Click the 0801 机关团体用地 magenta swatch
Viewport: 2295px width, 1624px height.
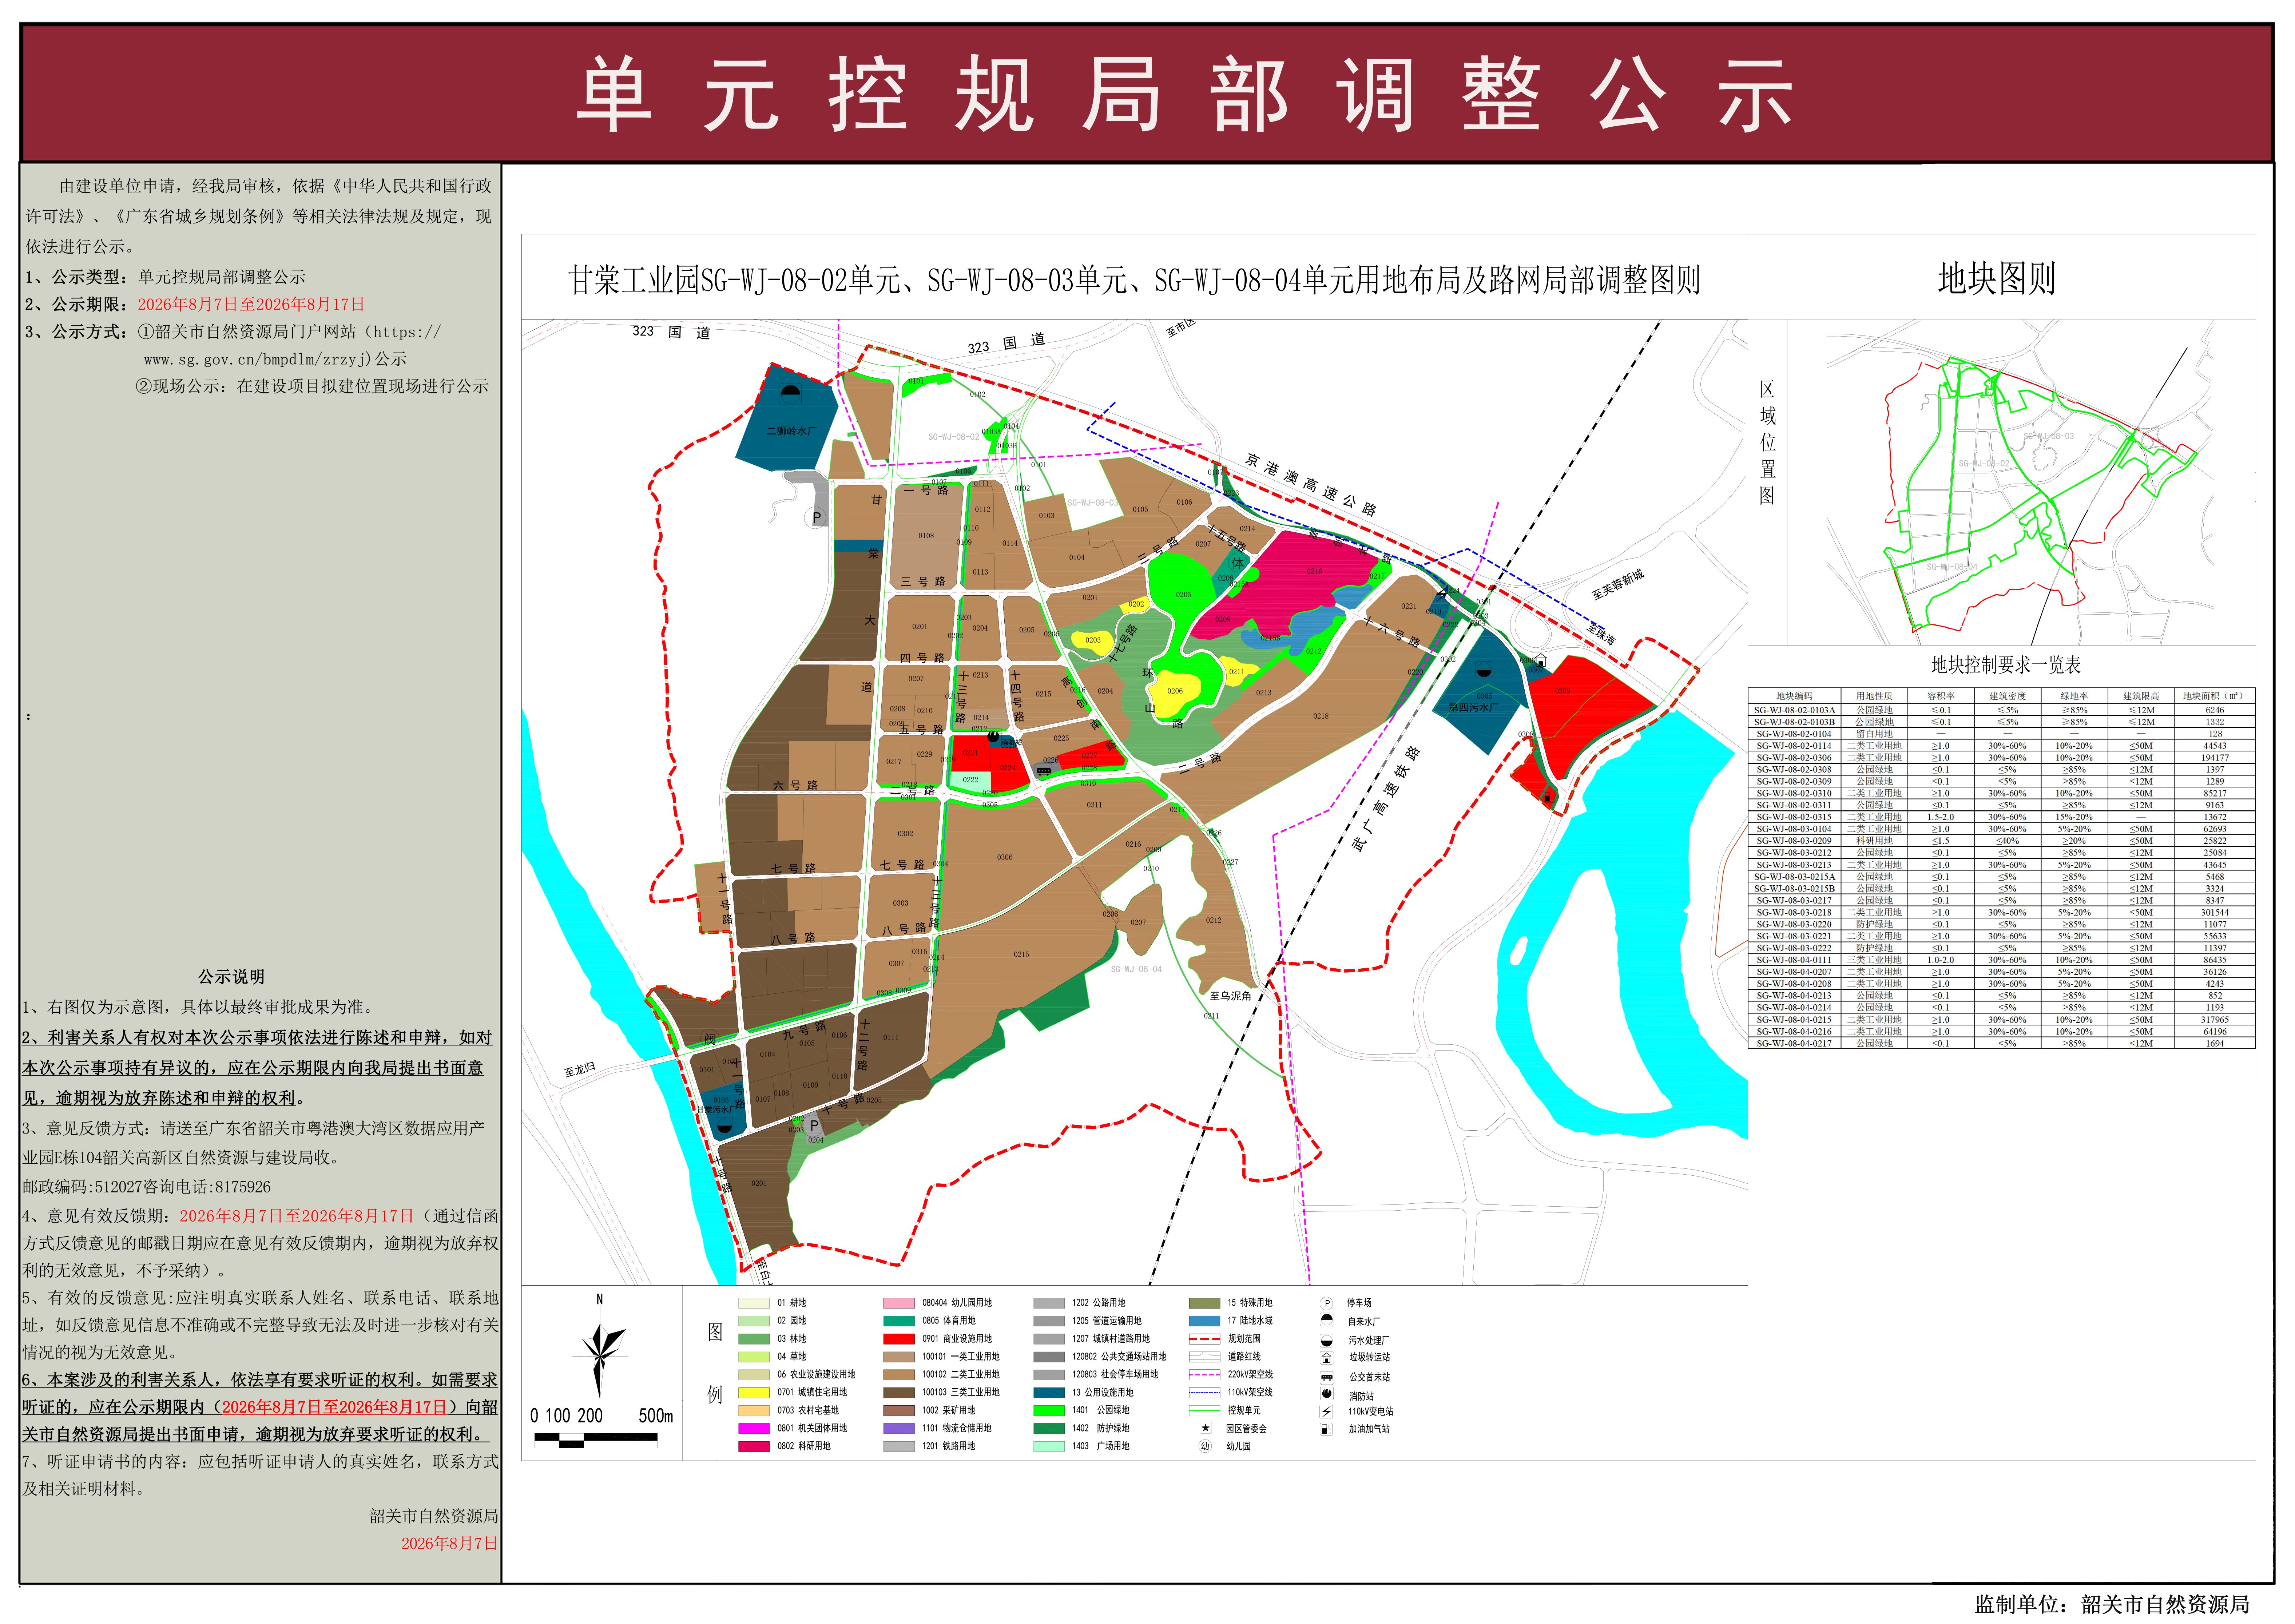(x=754, y=1429)
